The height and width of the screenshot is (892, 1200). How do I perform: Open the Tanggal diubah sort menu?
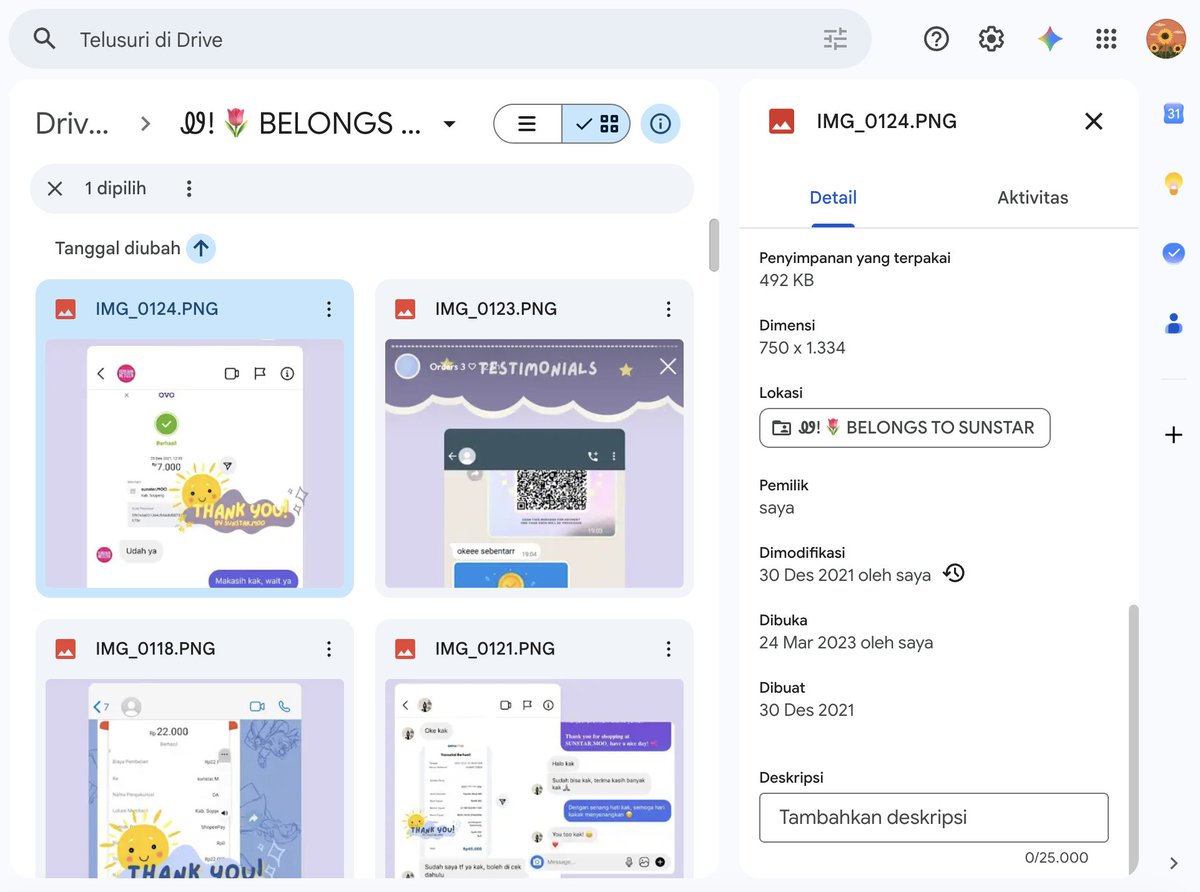click(118, 248)
